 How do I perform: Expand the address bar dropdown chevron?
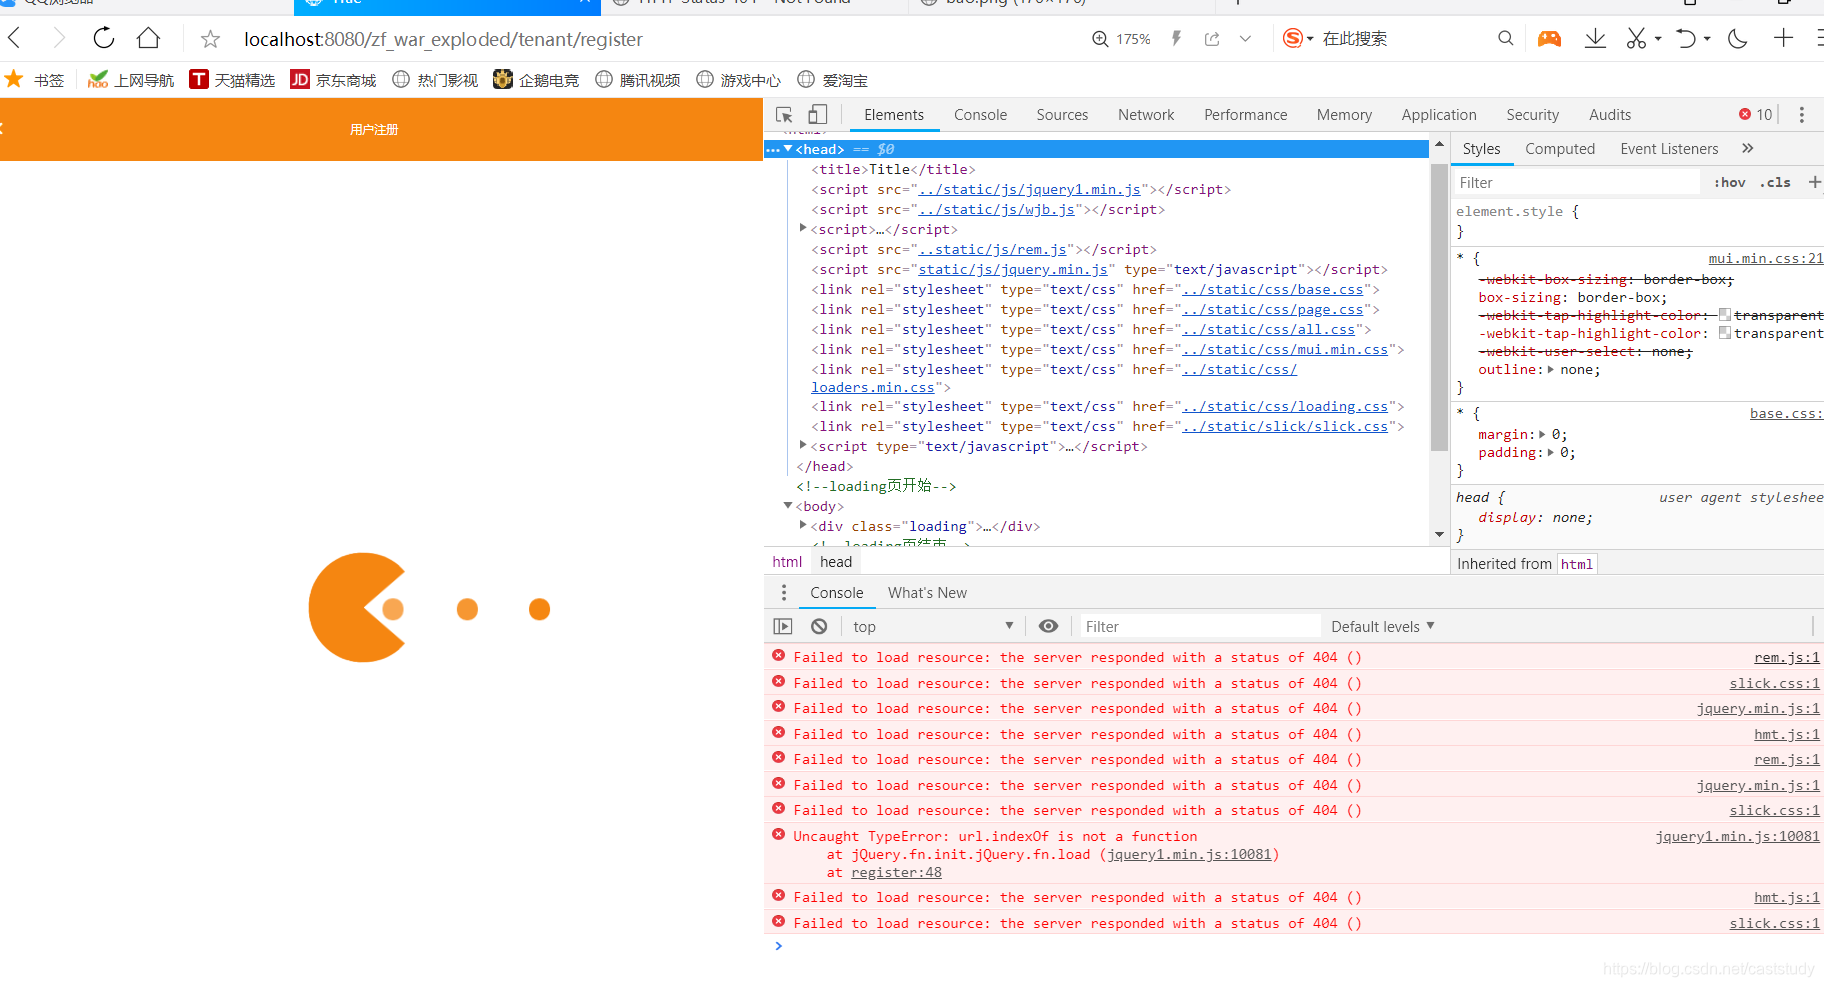[x=1245, y=39]
